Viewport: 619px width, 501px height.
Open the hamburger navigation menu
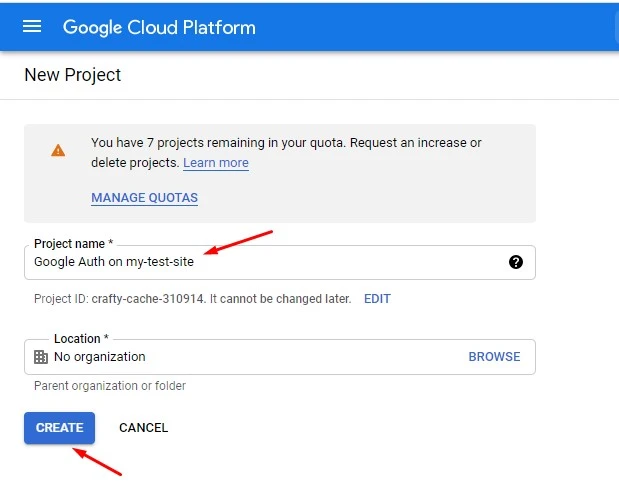click(32, 26)
